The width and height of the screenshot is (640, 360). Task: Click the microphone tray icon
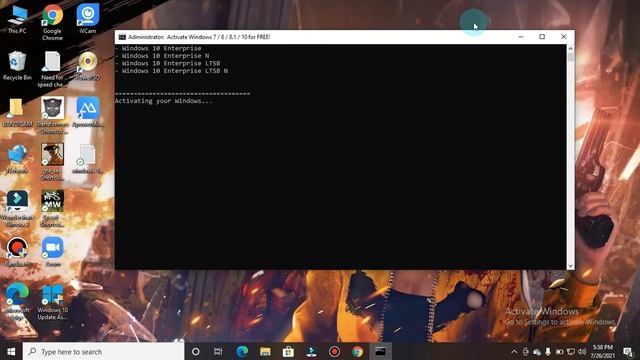[x=548, y=351]
